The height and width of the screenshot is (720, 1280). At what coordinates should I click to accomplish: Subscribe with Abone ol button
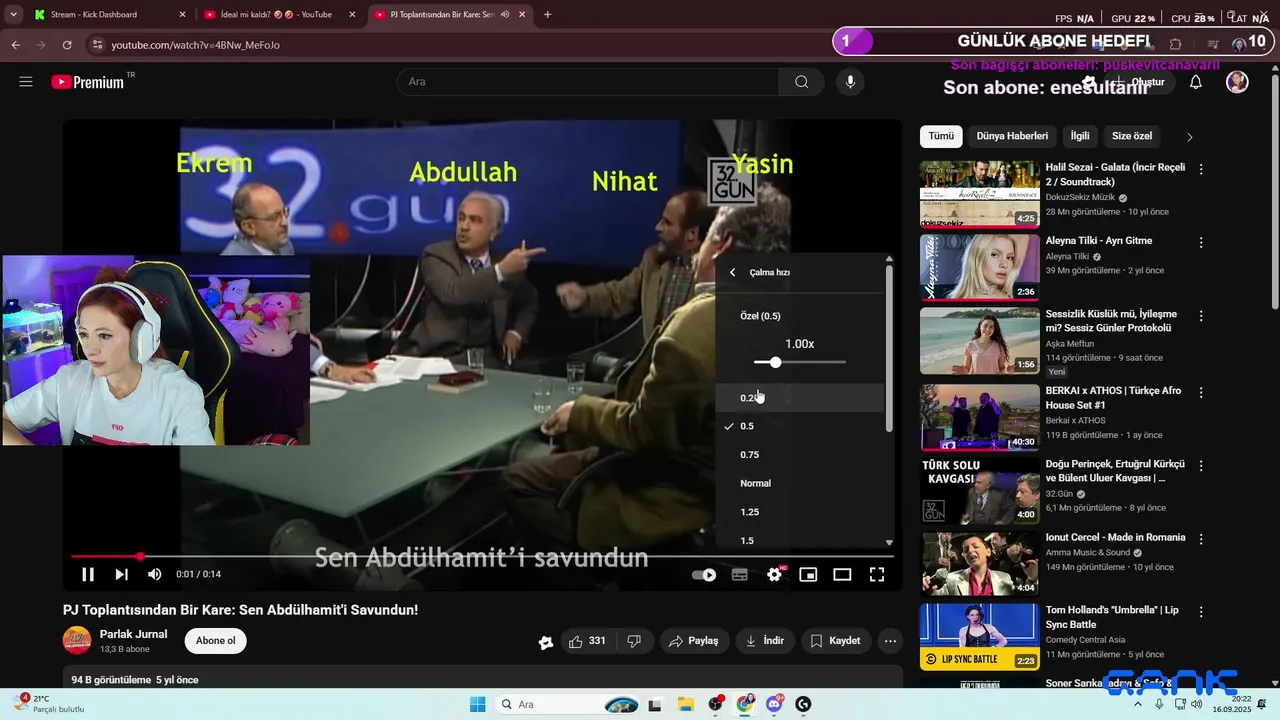(216, 641)
